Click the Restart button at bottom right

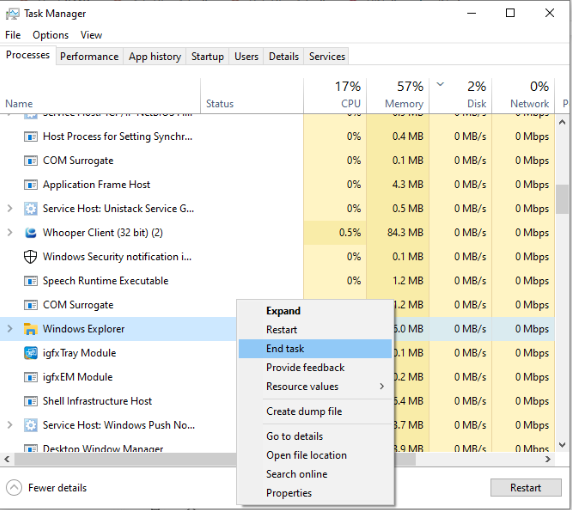pyautogui.click(x=526, y=488)
